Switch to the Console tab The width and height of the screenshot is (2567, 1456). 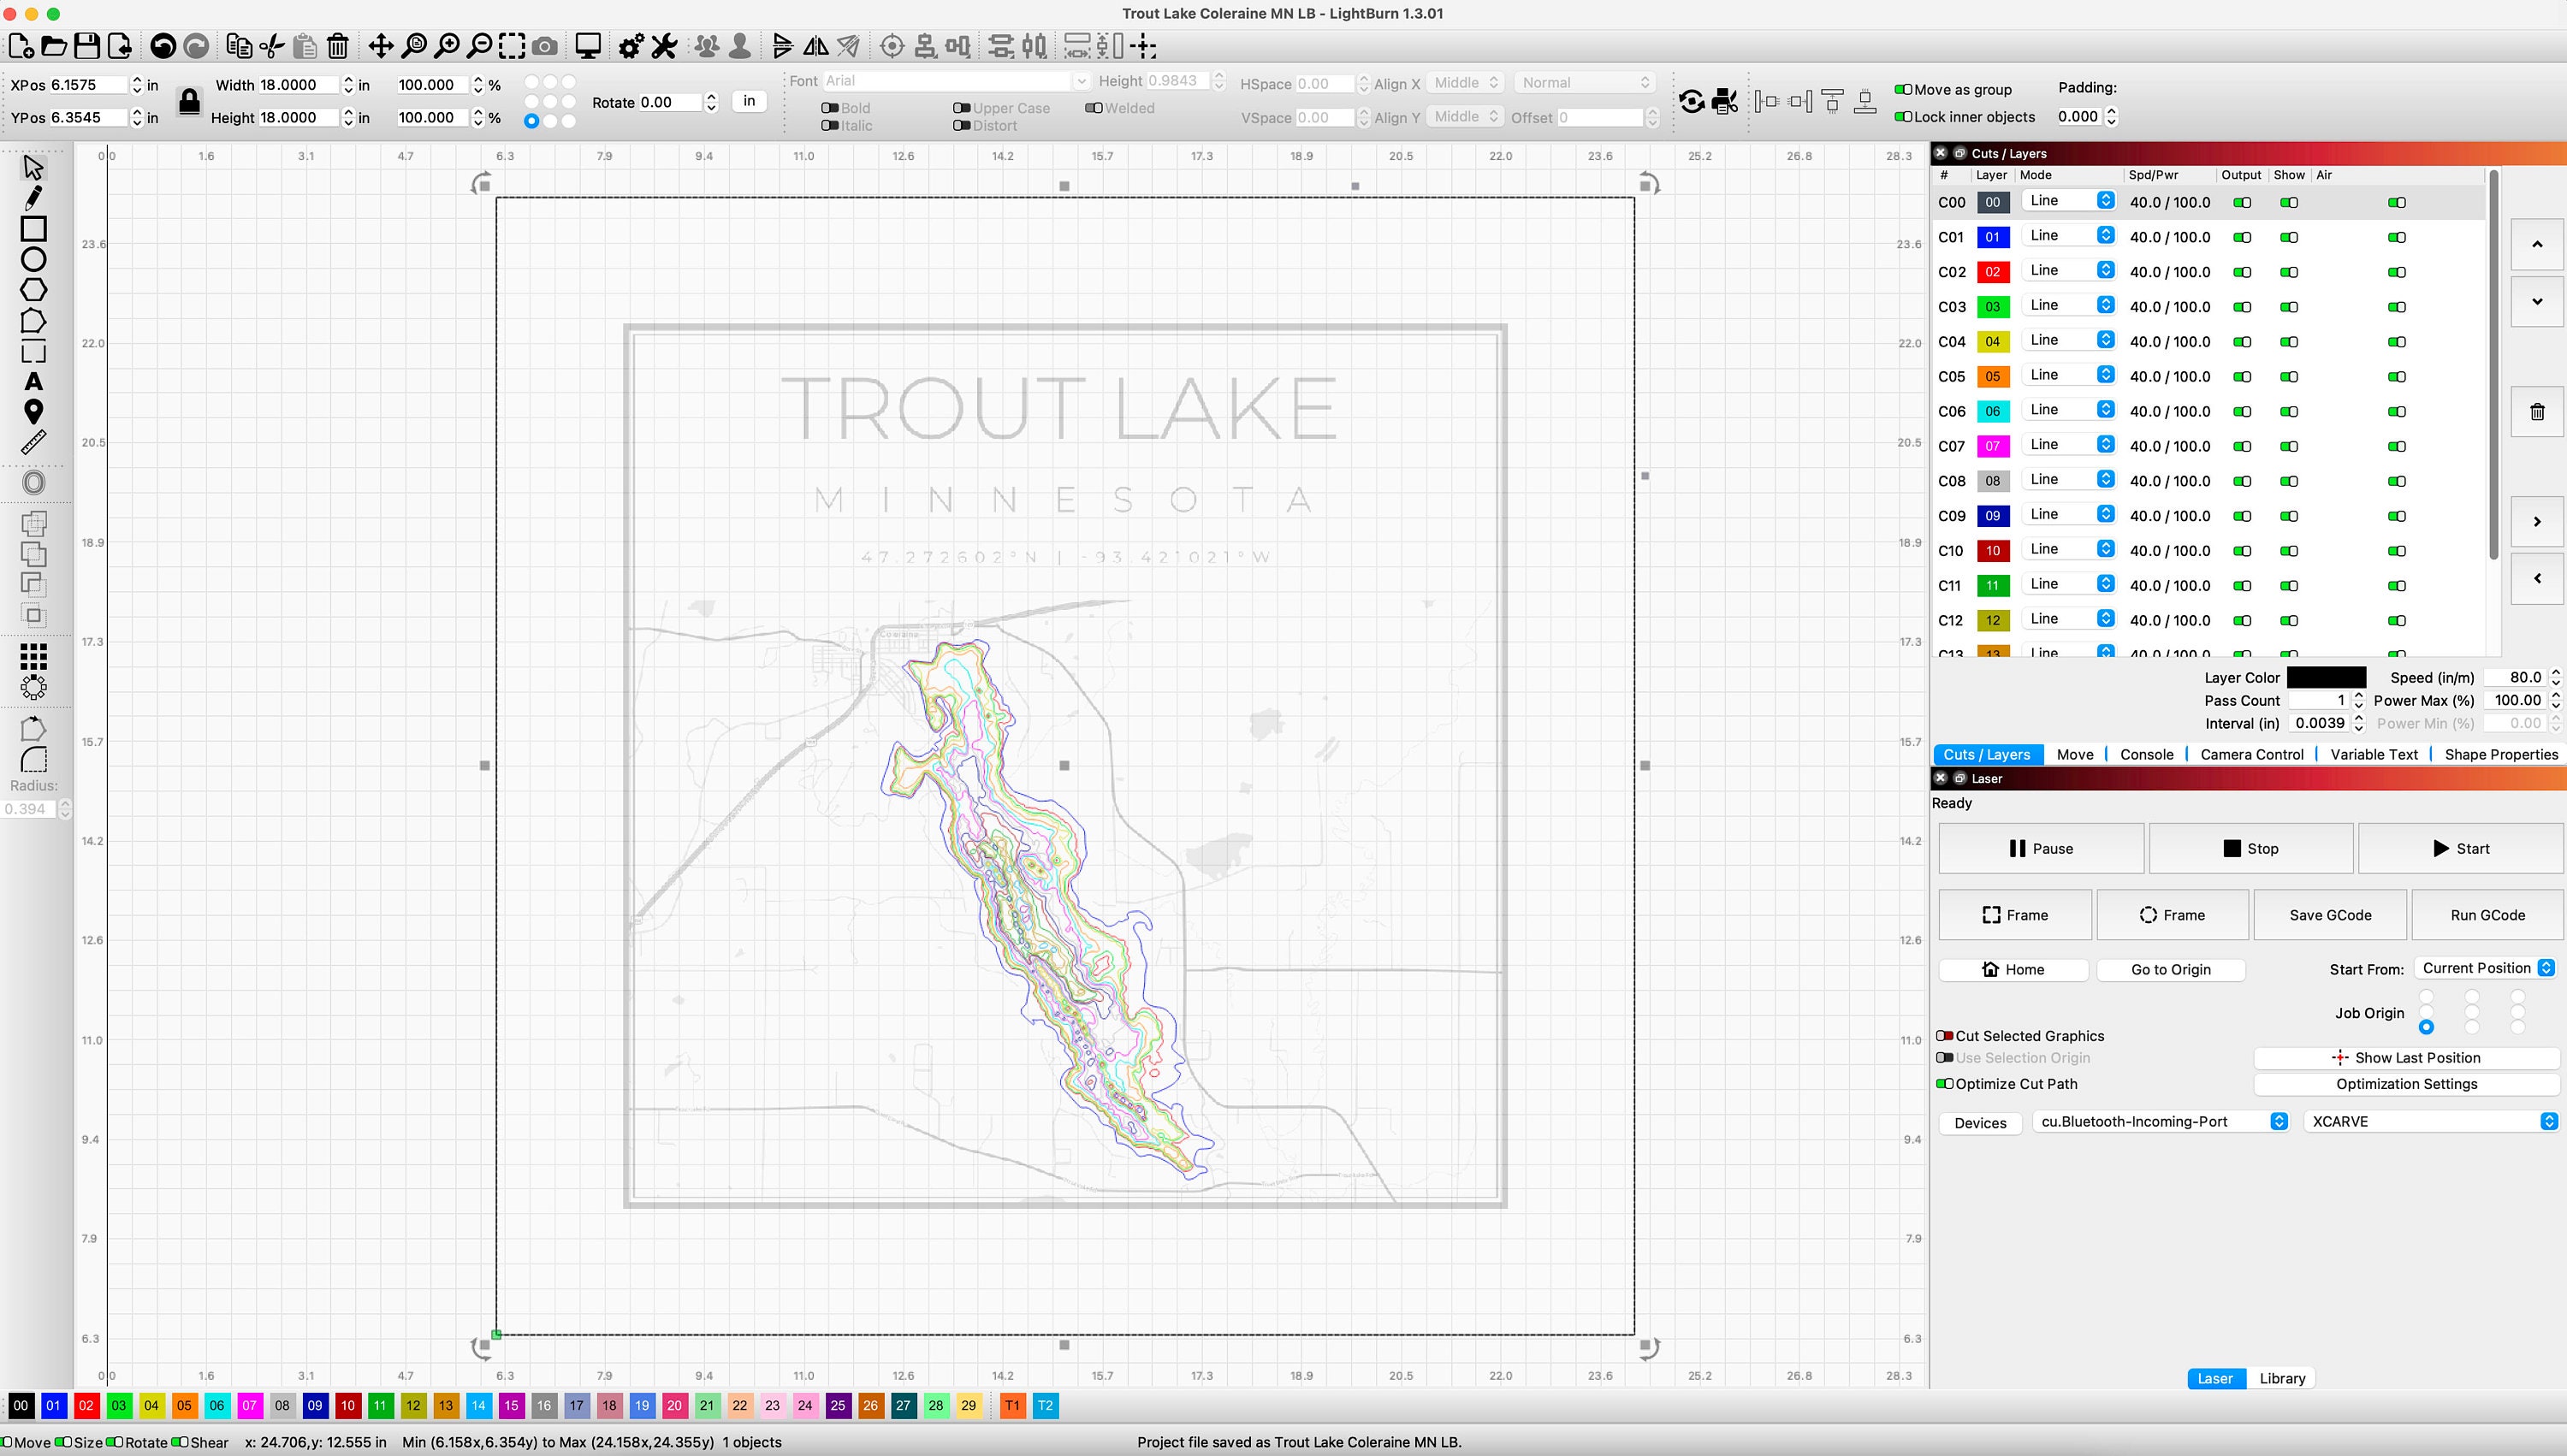[x=2146, y=754]
